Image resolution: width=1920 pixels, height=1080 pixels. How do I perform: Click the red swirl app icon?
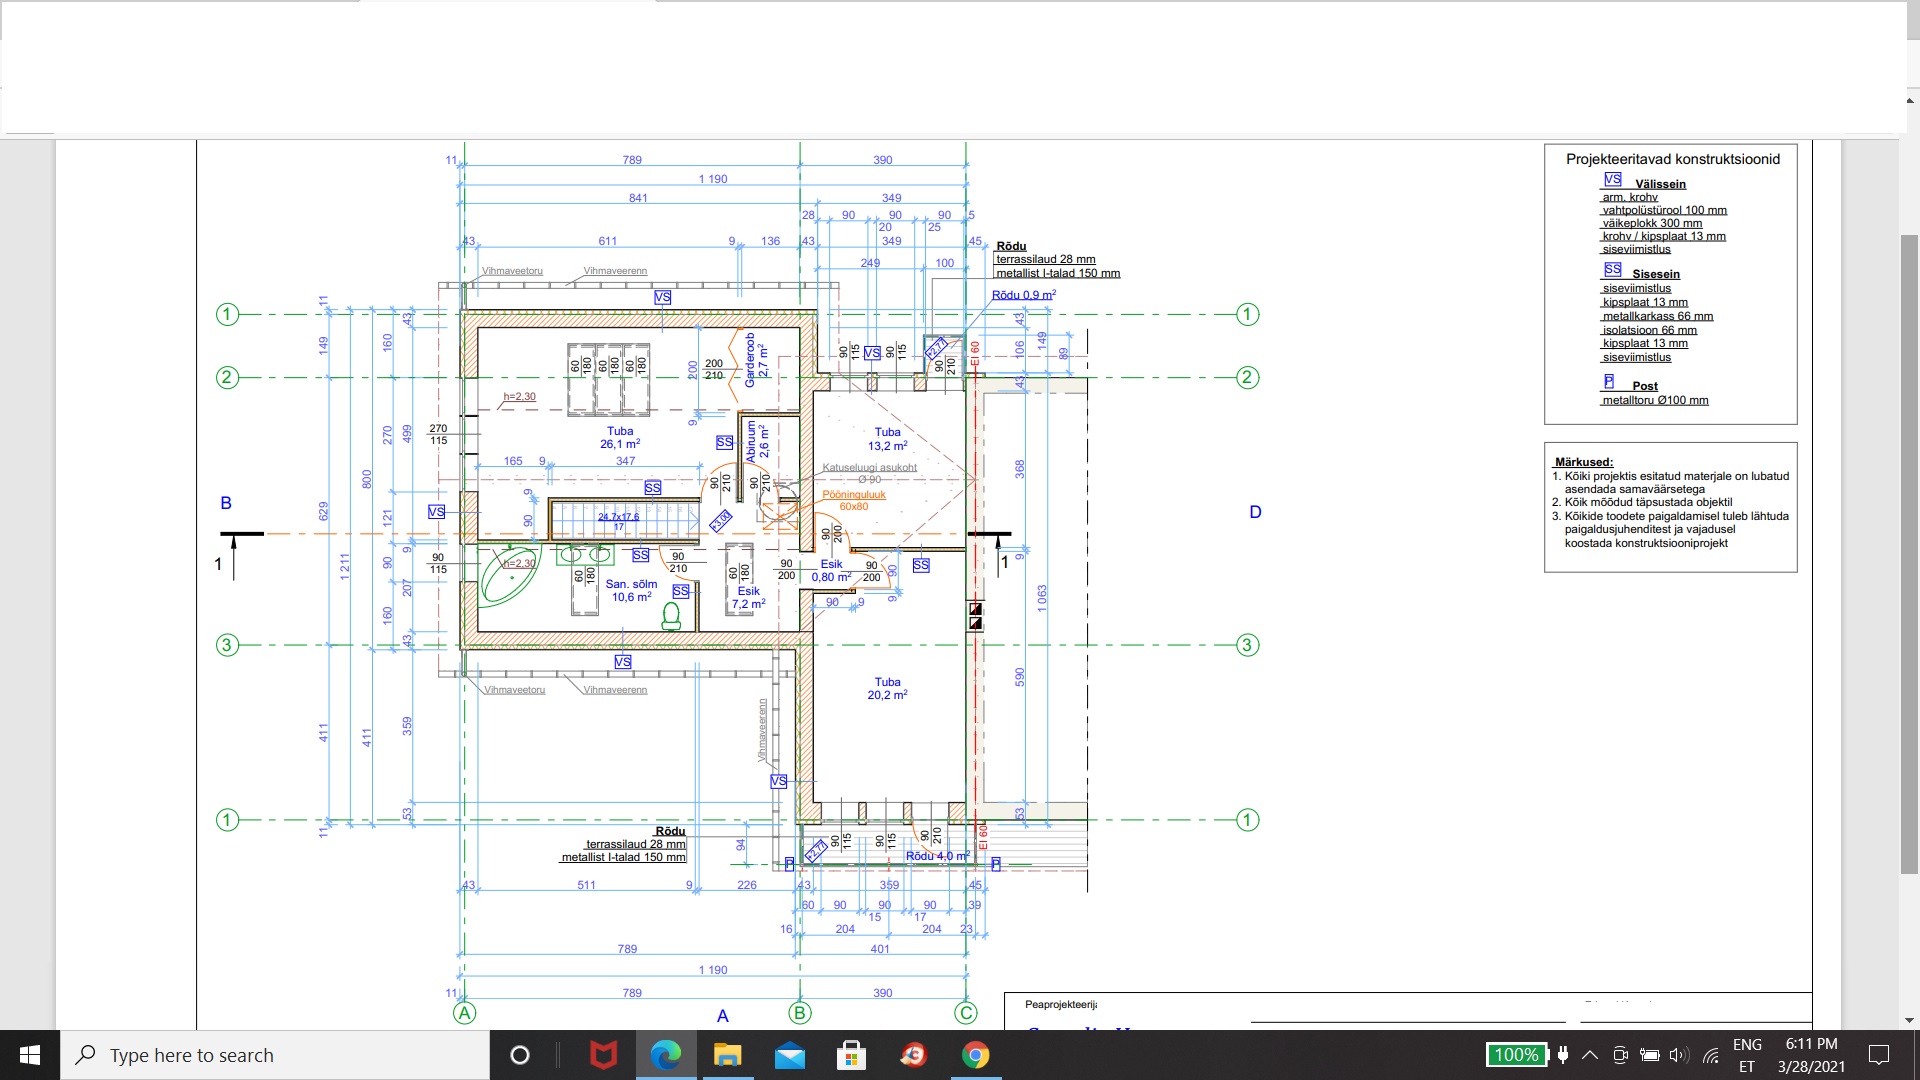tap(913, 1055)
